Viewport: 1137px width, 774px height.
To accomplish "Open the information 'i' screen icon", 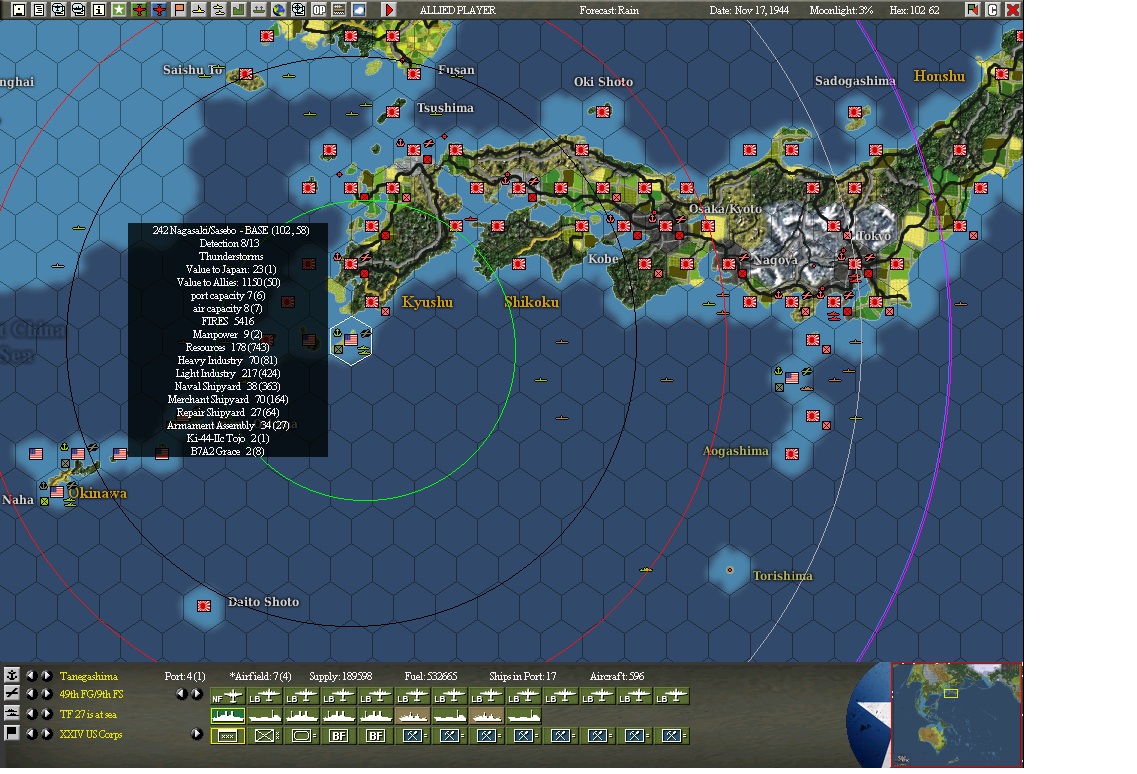I will coord(99,9).
